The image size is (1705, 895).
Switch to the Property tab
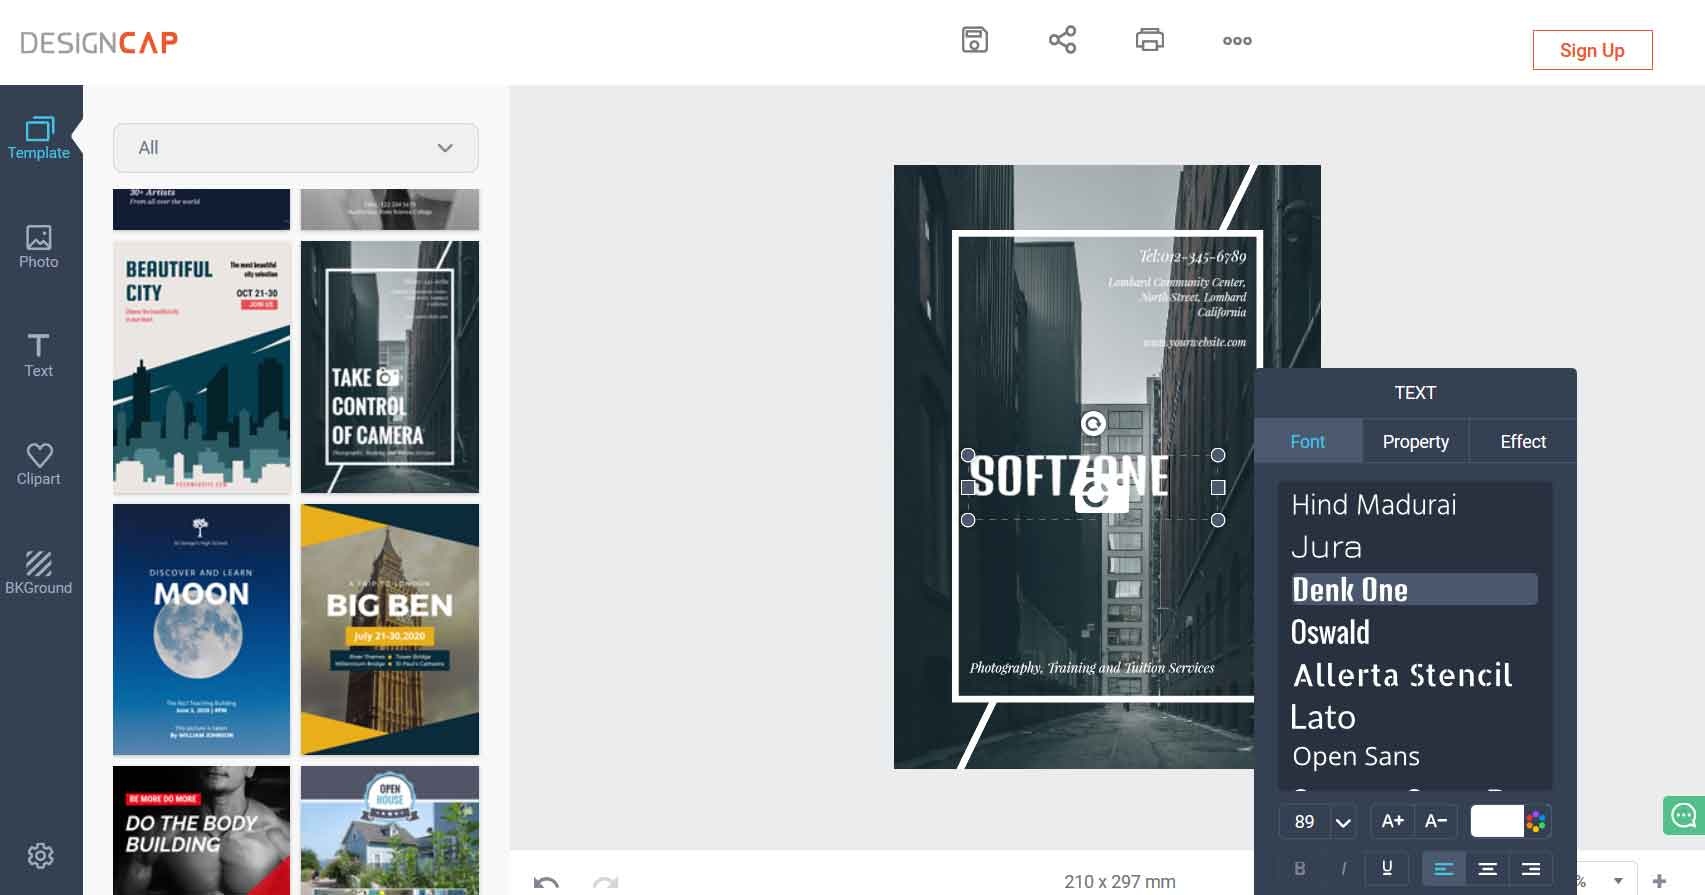[1415, 442]
